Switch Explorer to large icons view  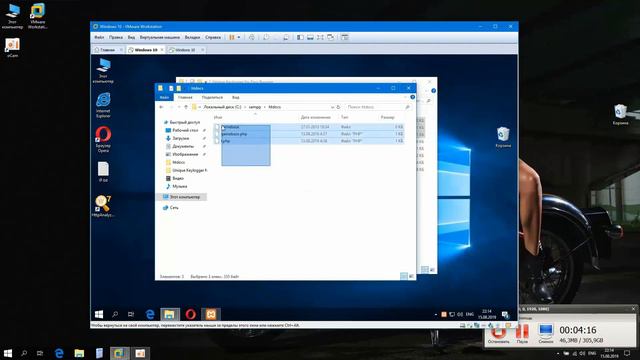coord(411,276)
